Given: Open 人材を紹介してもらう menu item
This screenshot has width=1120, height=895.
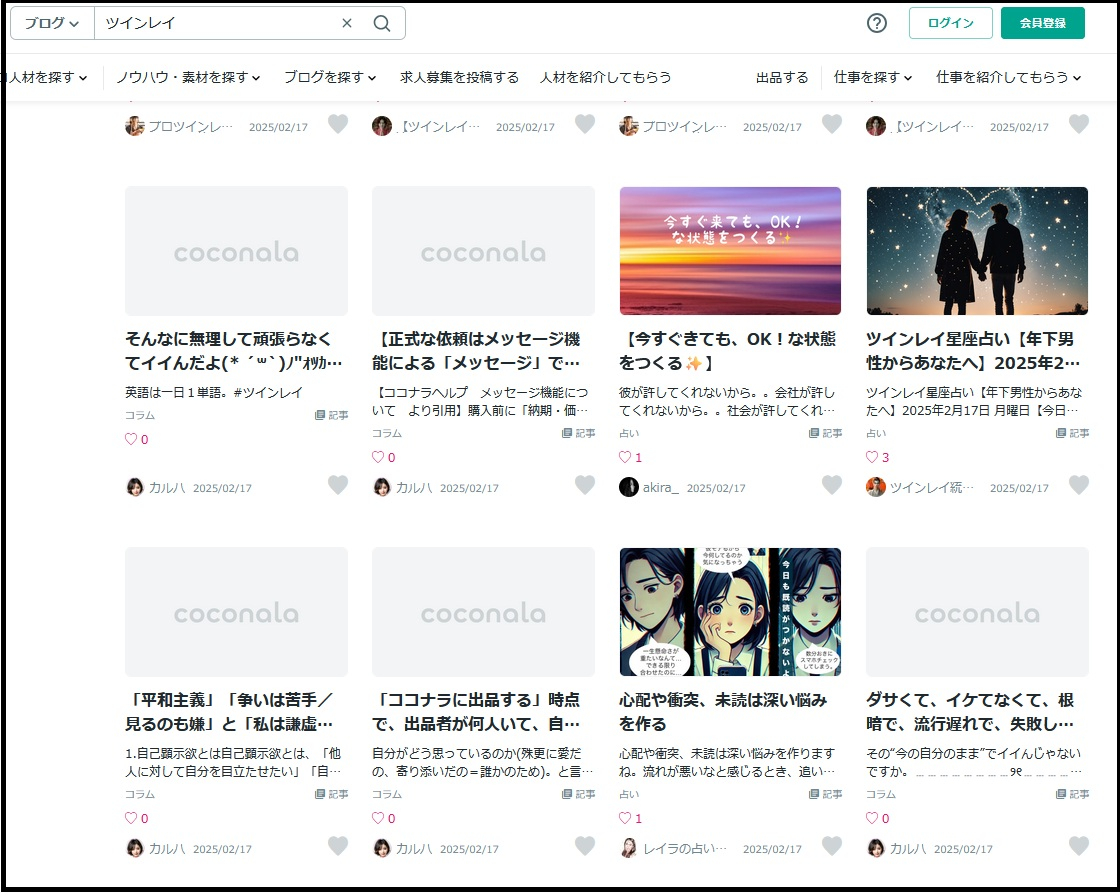Looking at the screenshot, I should (605, 77).
